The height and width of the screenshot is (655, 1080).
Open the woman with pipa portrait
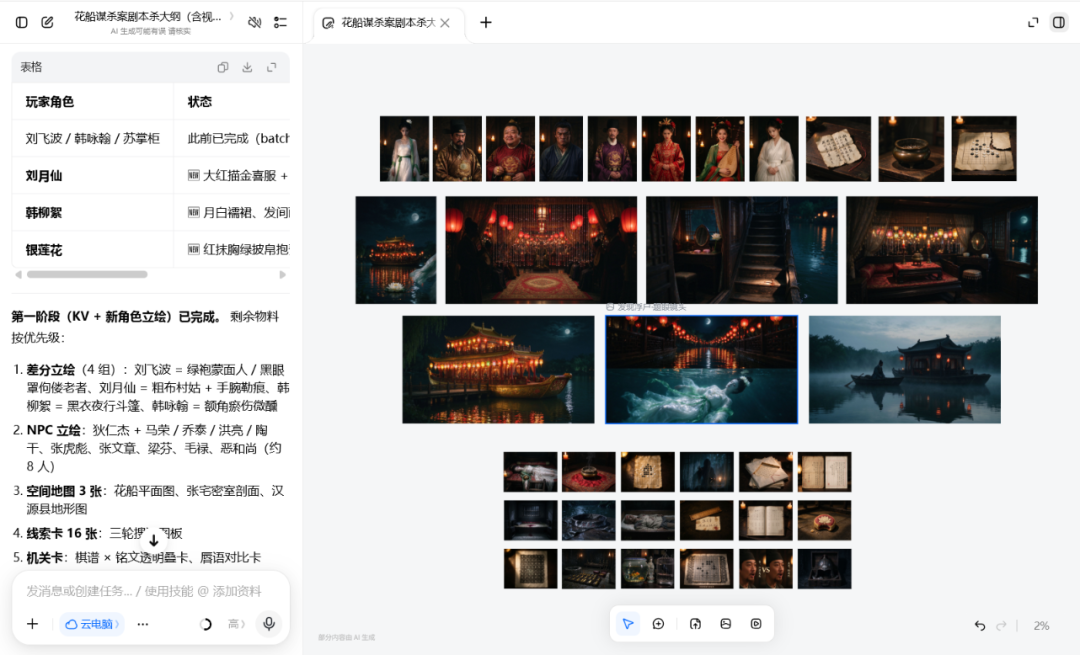[x=720, y=149]
